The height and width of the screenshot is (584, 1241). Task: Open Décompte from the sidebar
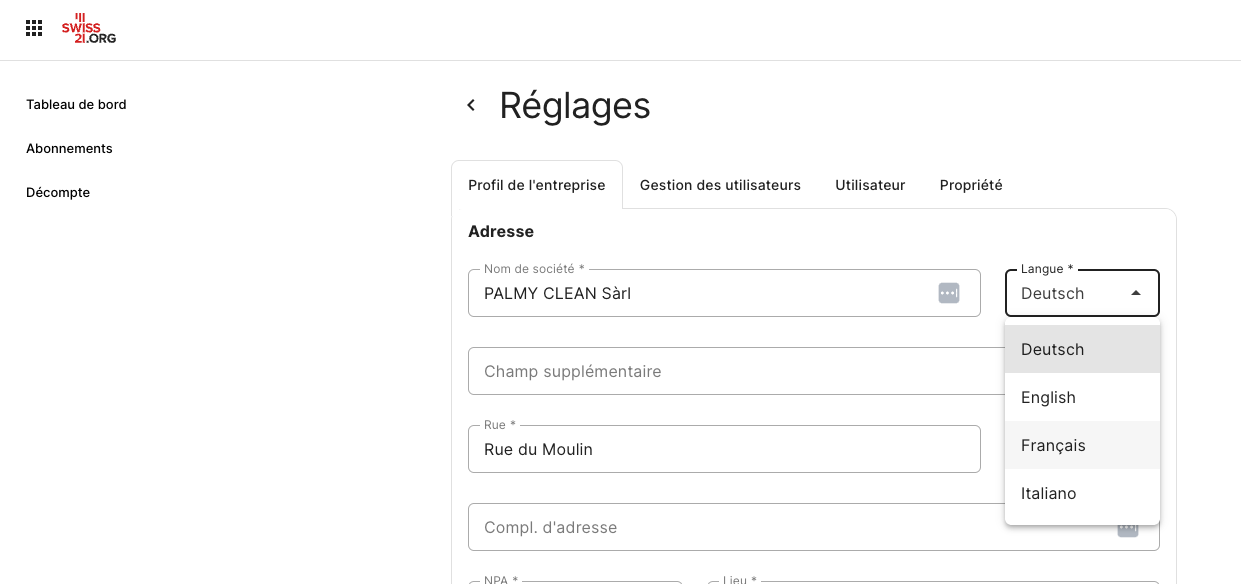[x=58, y=192]
